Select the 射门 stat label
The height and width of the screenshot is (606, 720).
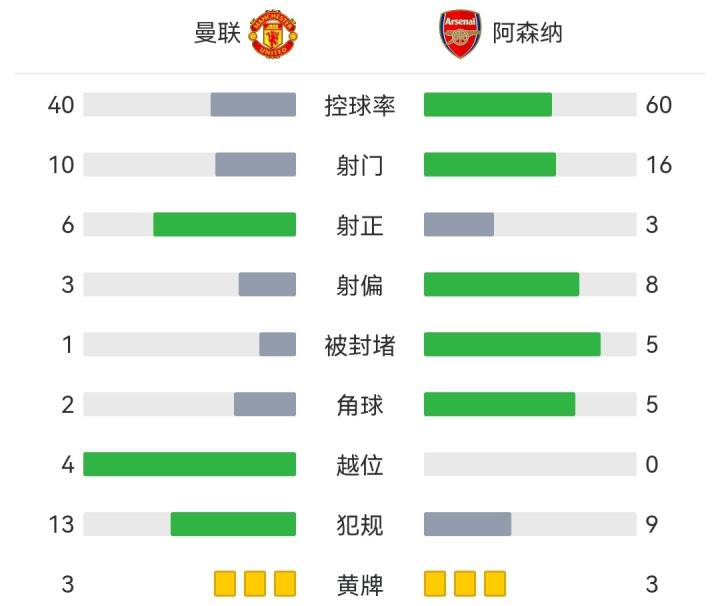(360, 165)
